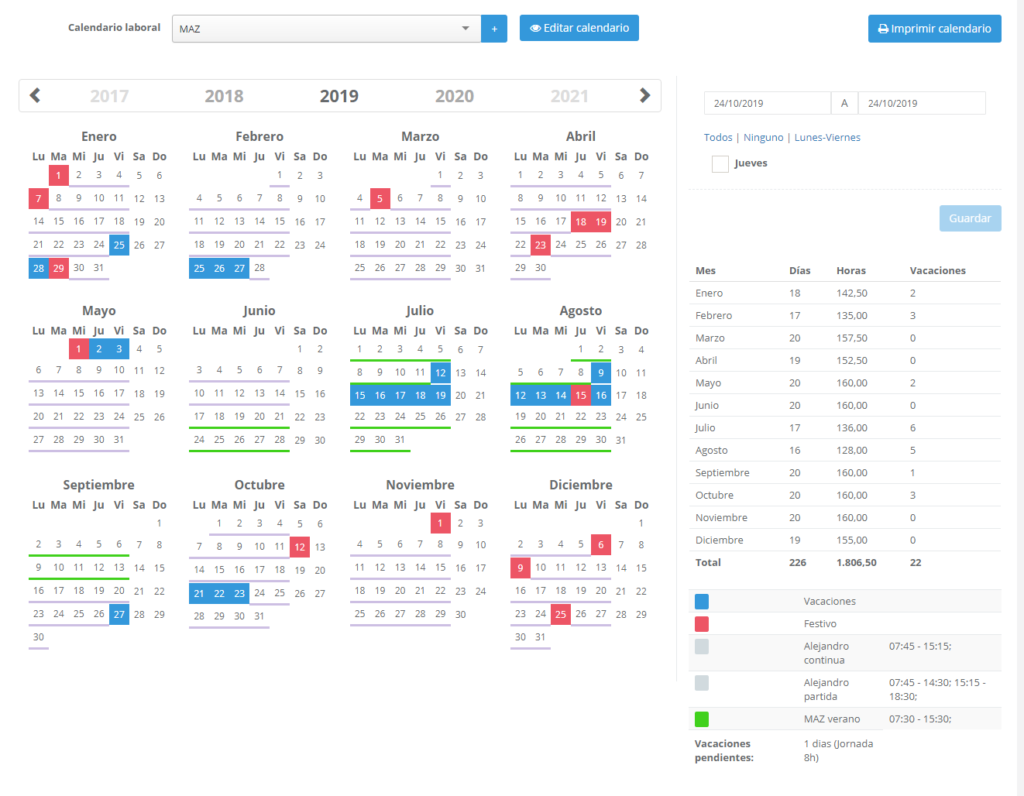Click the Guardar button
This screenshot has width=1024, height=796.
[x=970, y=218]
